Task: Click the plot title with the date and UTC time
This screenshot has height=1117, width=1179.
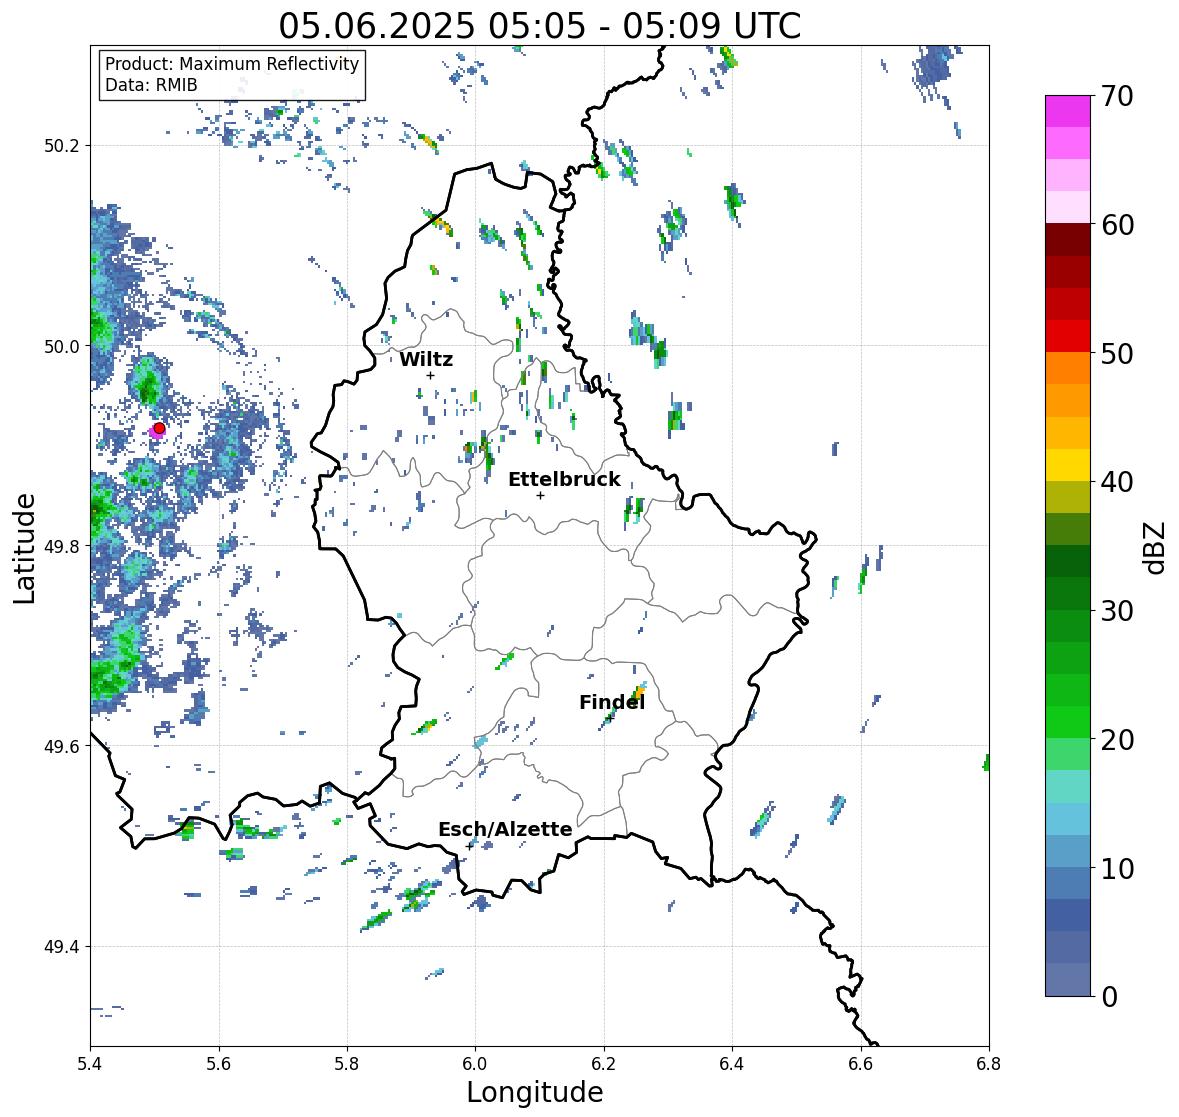Action: click(539, 26)
